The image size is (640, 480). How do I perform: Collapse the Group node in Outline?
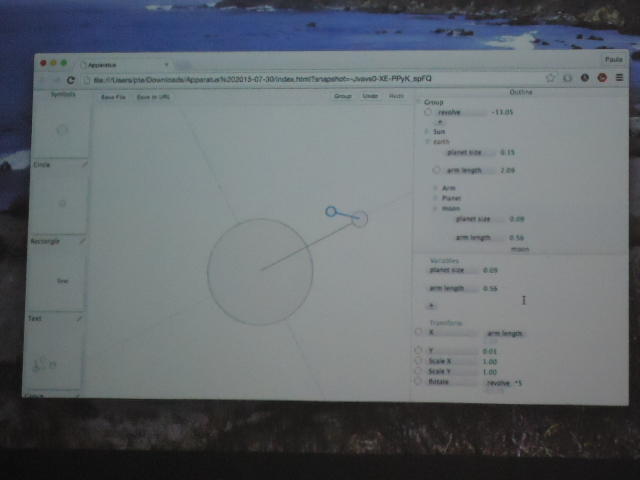tap(418, 102)
